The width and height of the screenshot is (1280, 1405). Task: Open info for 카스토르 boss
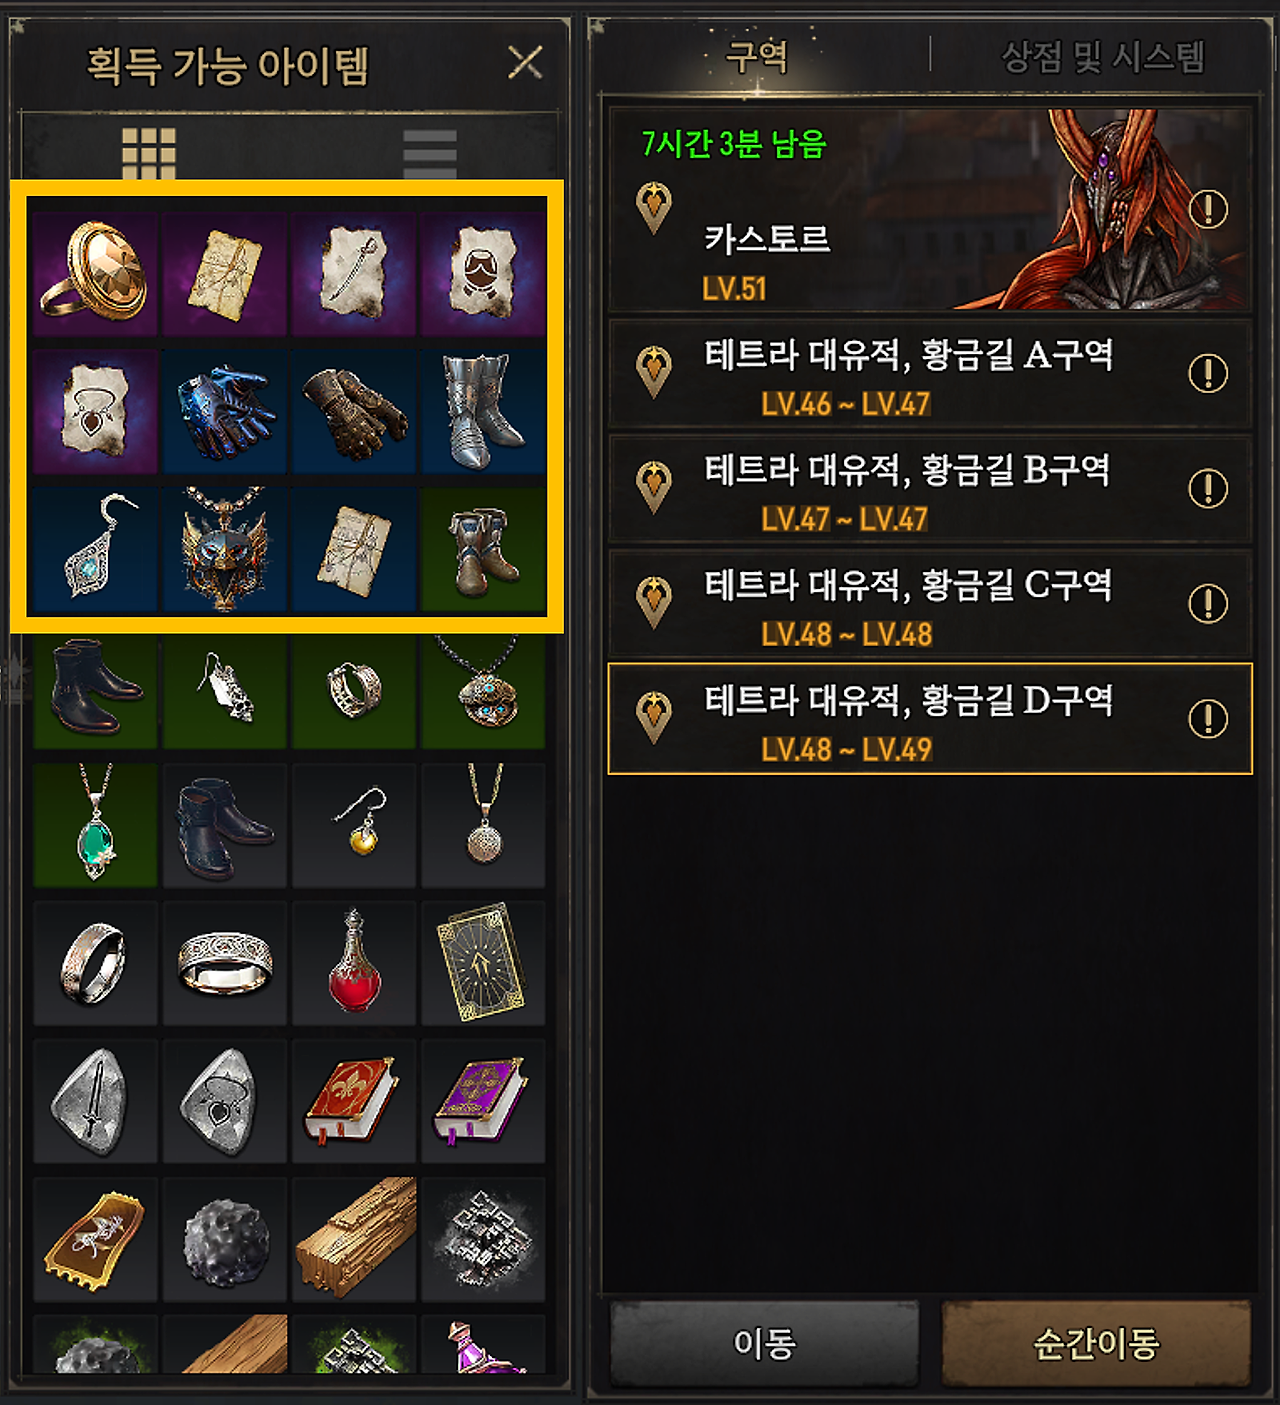(x=1208, y=209)
